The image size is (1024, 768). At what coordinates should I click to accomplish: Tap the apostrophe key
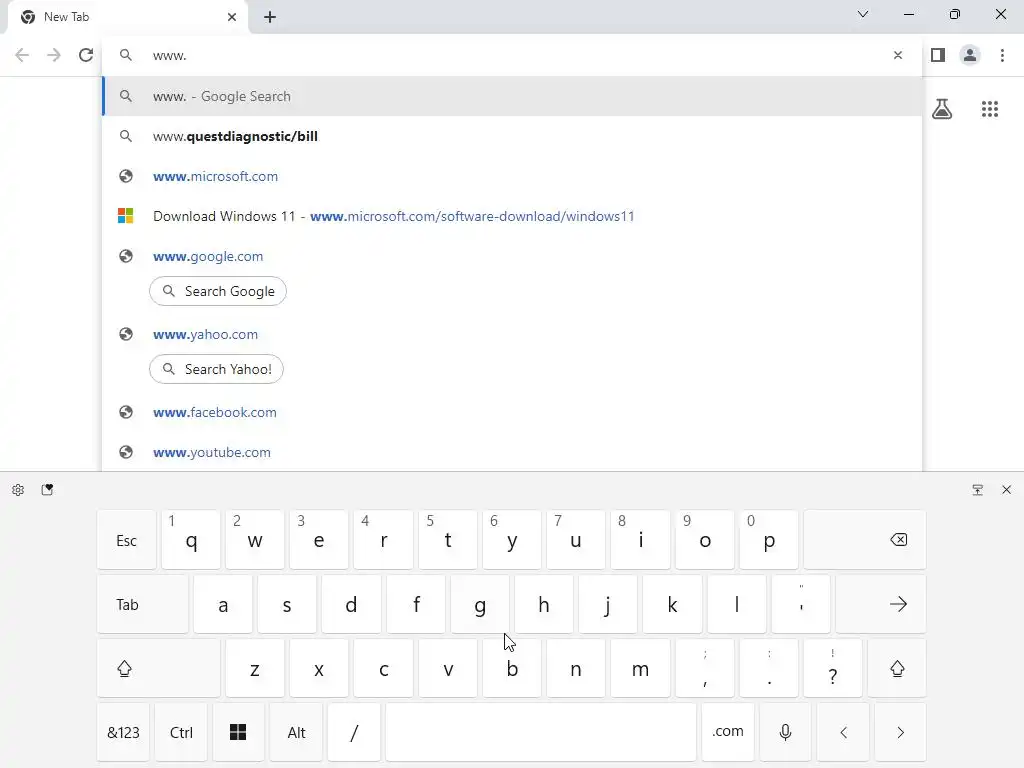pyautogui.click(x=801, y=604)
